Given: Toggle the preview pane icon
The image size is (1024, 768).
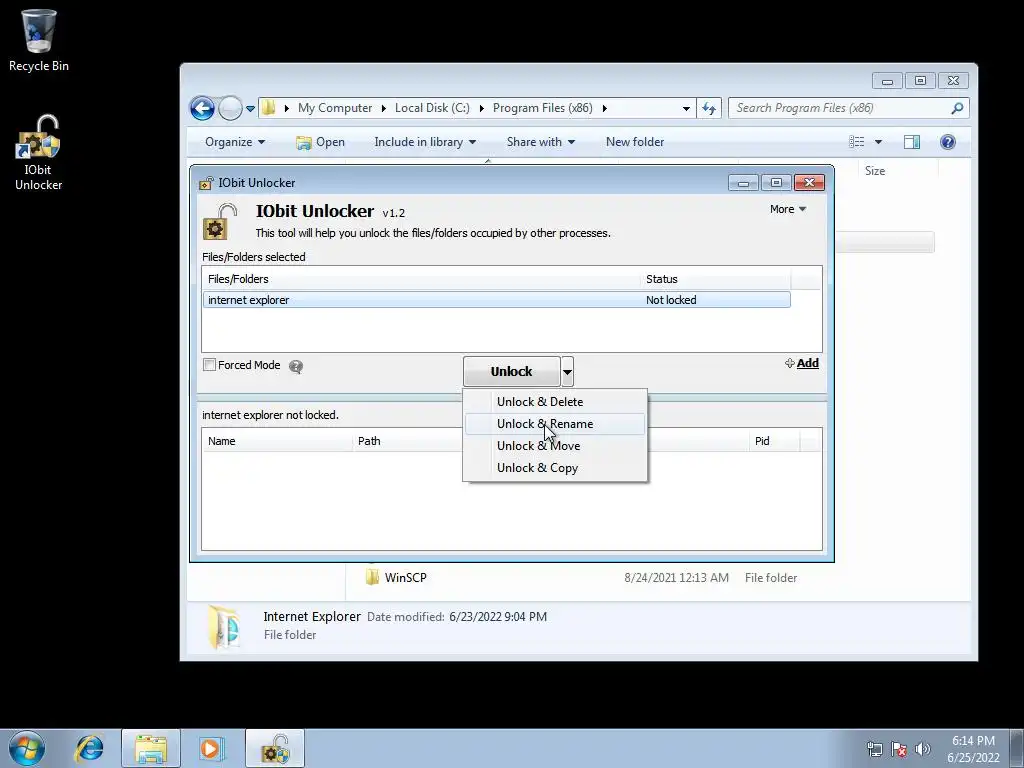Looking at the screenshot, I should point(912,142).
